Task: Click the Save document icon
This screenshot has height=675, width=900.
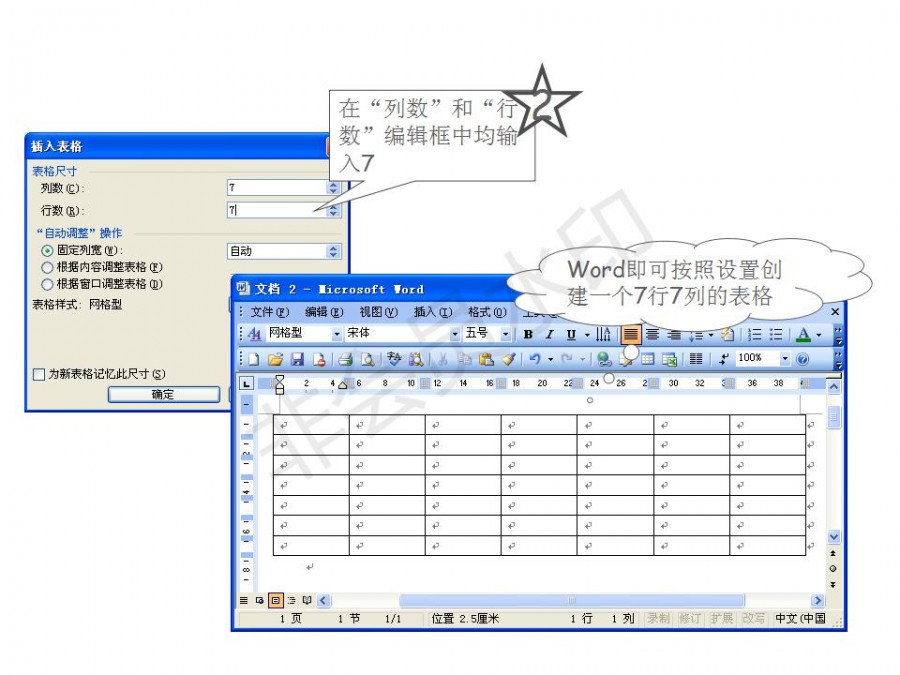Action: pos(296,359)
